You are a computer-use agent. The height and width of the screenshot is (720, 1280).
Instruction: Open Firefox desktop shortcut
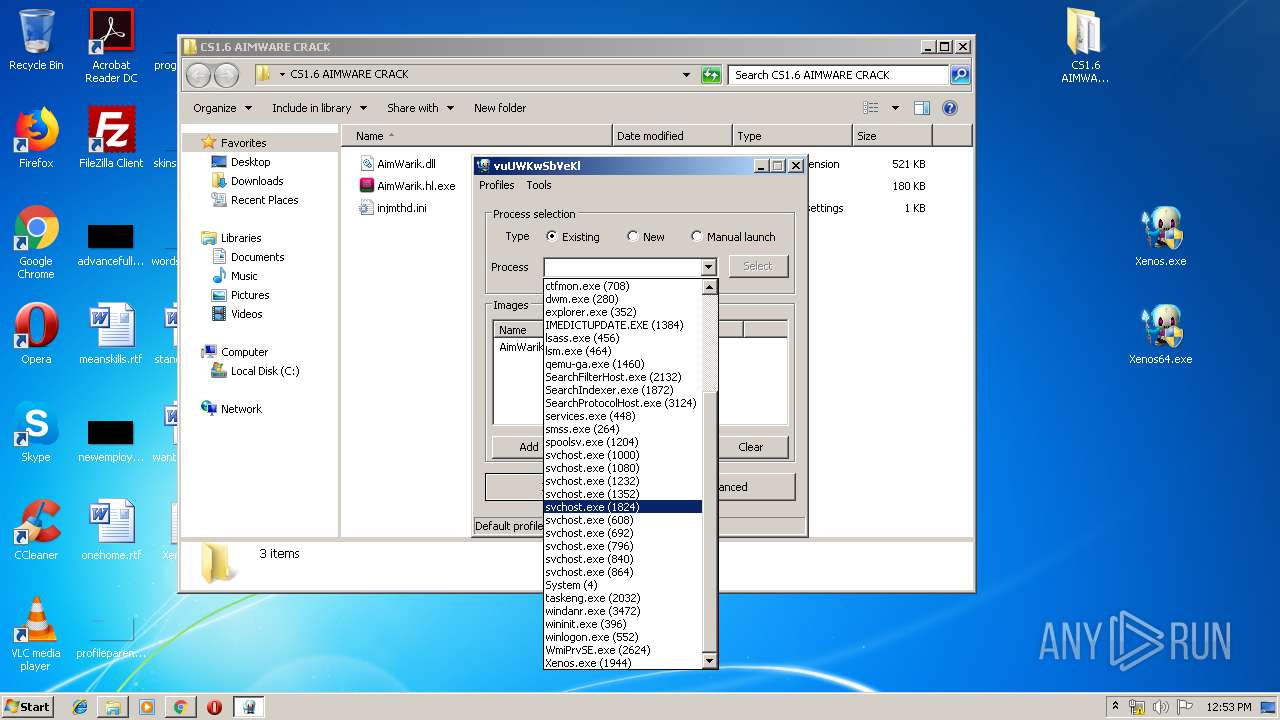tap(36, 138)
